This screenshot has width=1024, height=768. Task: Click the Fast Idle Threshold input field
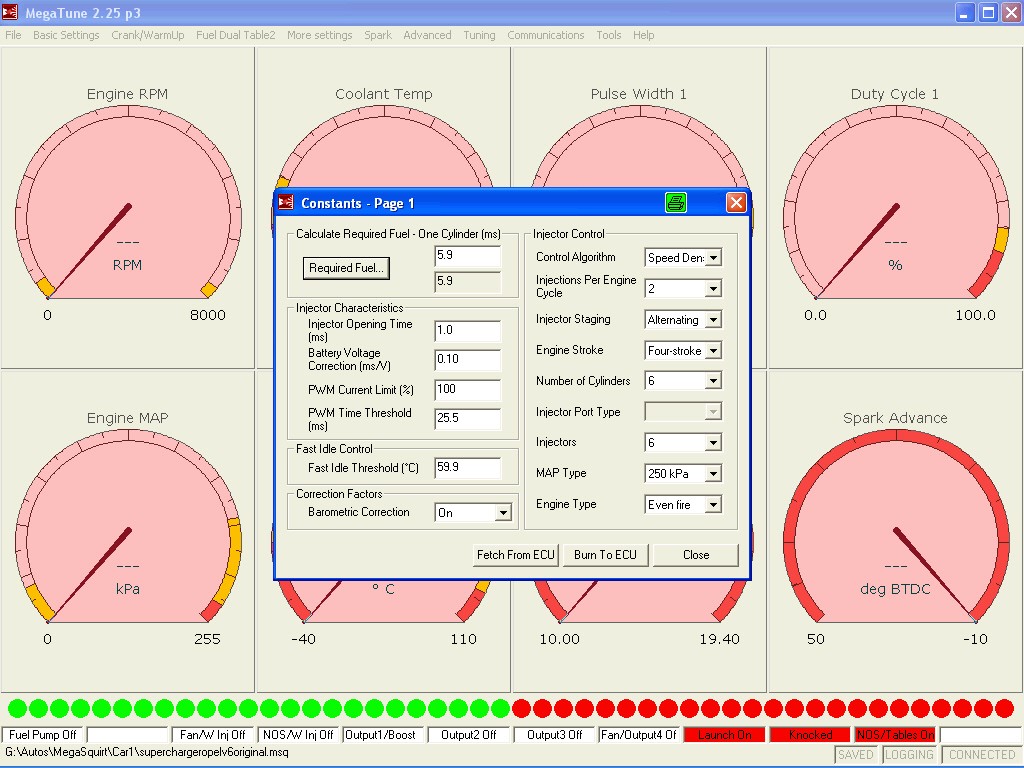[468, 468]
